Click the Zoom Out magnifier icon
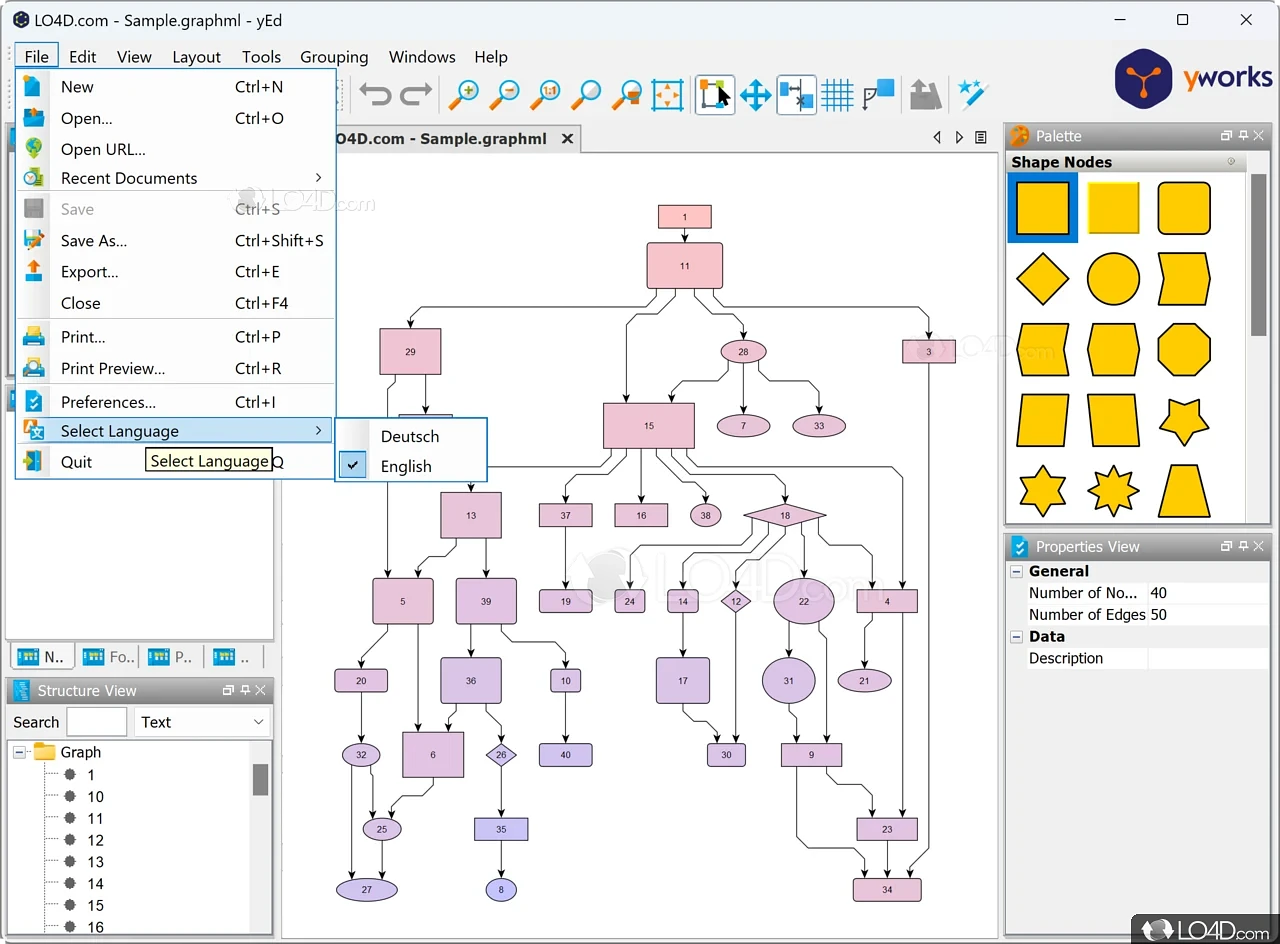Viewport: 1280px width, 944px height. 504,95
